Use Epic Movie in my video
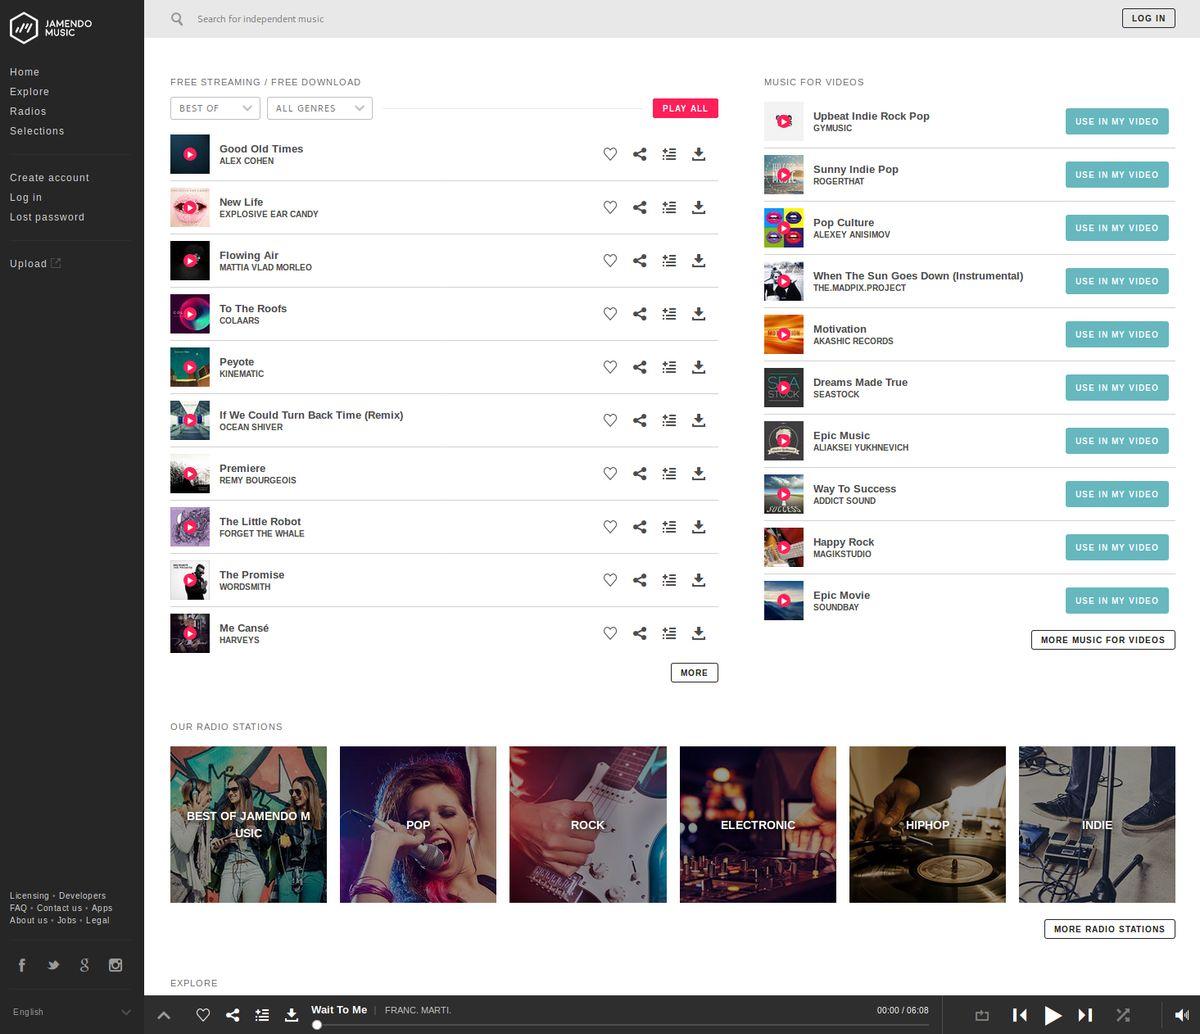This screenshot has height=1034, width=1200. (1117, 601)
